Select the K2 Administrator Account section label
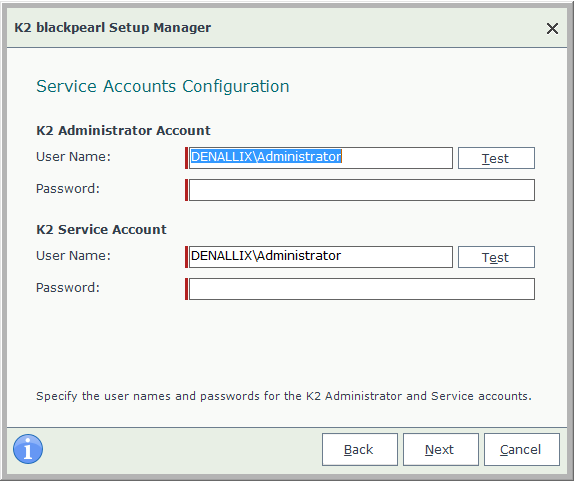Screen dimensions: 576x483 pyautogui.click(x=123, y=130)
